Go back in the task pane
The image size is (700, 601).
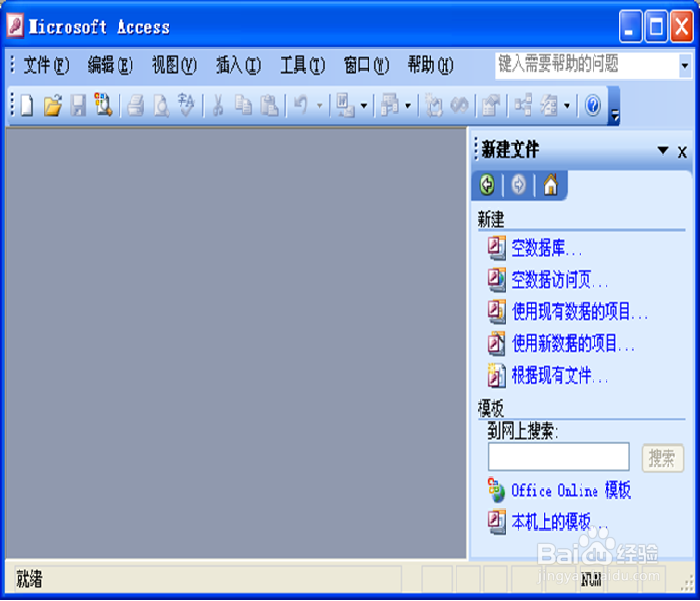click(x=487, y=184)
